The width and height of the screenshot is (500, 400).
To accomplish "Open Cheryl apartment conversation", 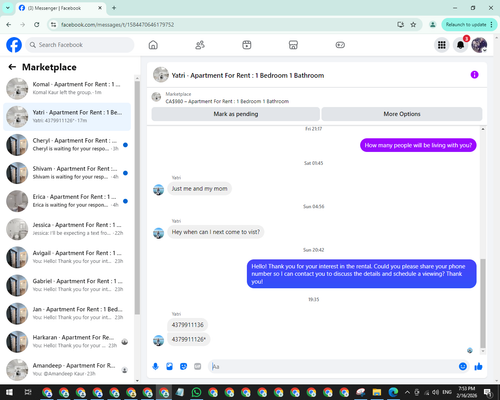I will pyautogui.click(x=67, y=145).
